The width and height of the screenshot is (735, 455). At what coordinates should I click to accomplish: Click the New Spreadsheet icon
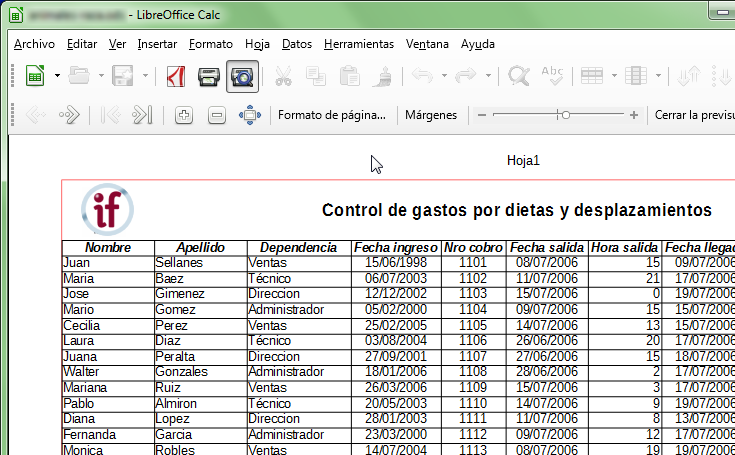point(35,76)
